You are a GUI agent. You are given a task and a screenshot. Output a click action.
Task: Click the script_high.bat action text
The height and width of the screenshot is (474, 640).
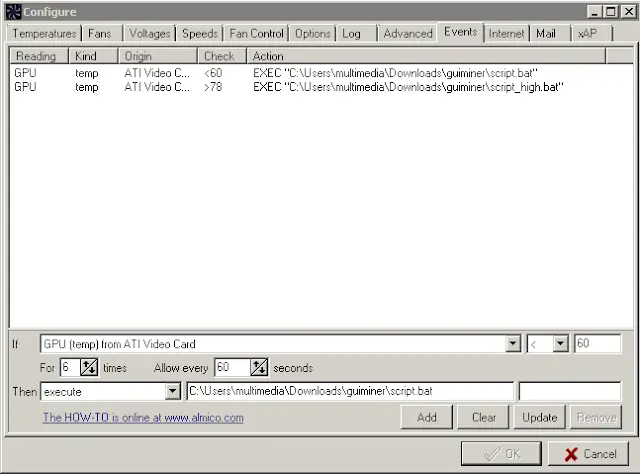[408, 87]
